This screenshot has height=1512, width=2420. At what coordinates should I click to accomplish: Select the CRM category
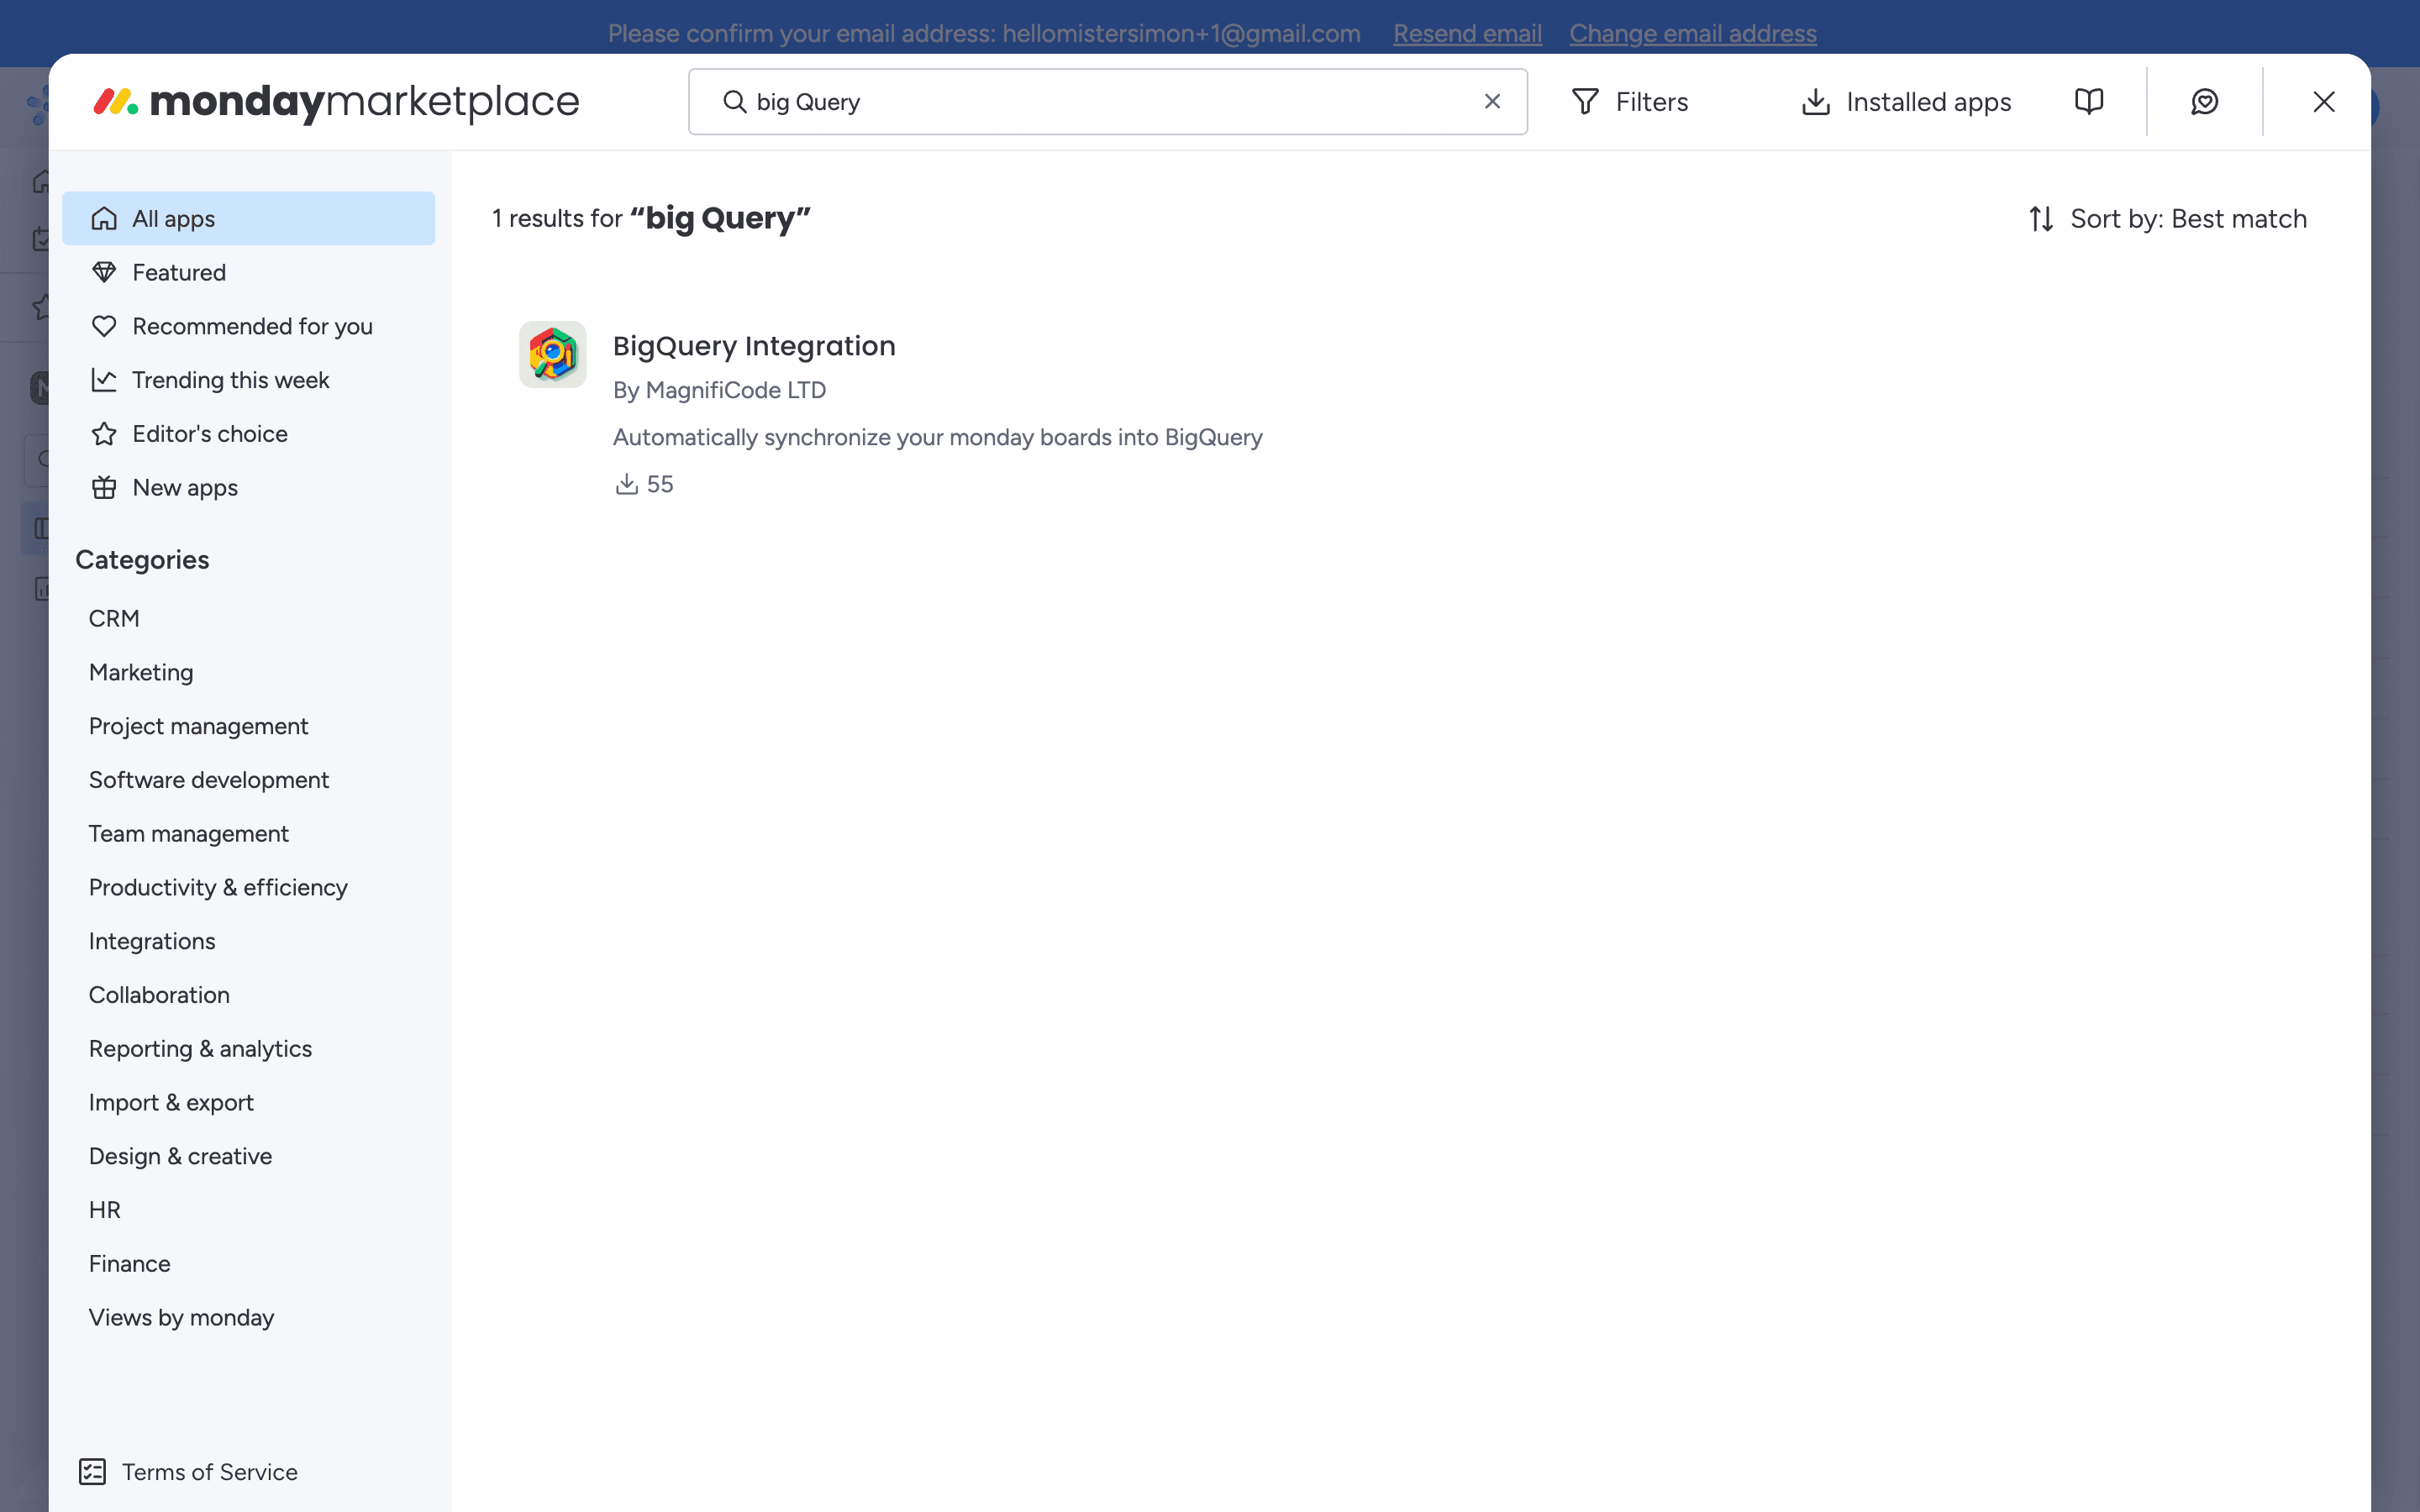tap(114, 619)
